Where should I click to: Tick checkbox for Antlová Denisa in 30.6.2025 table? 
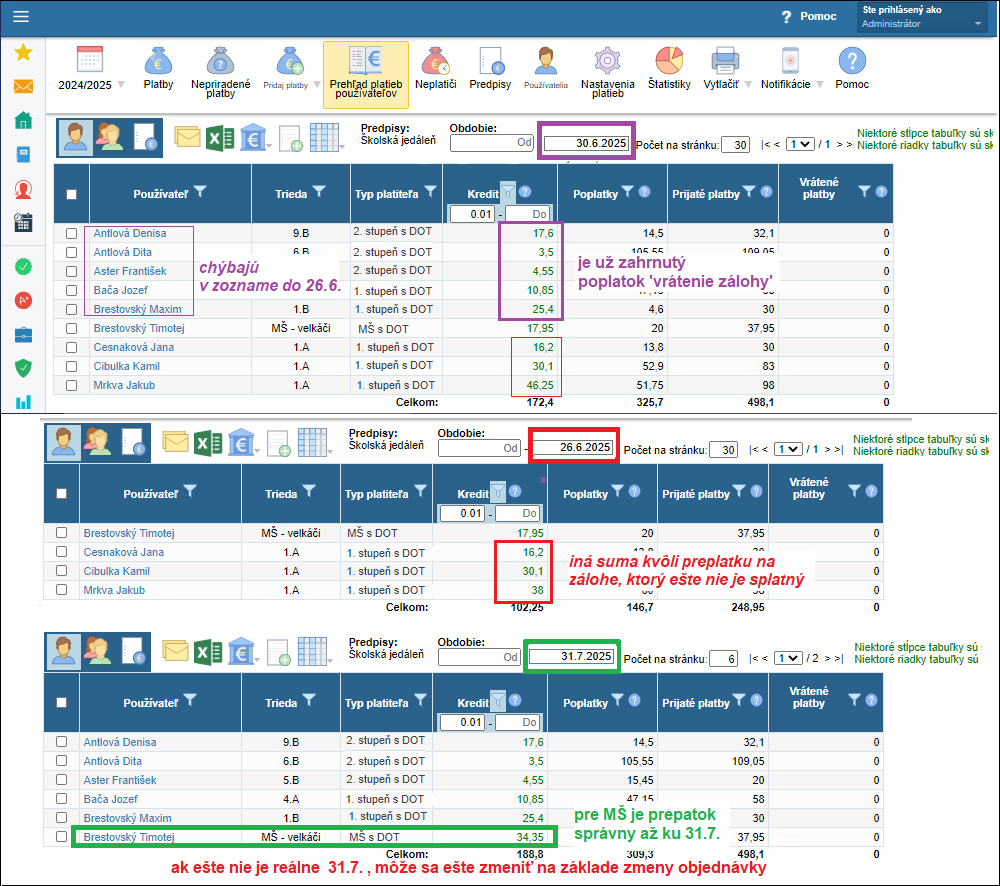(x=71, y=233)
